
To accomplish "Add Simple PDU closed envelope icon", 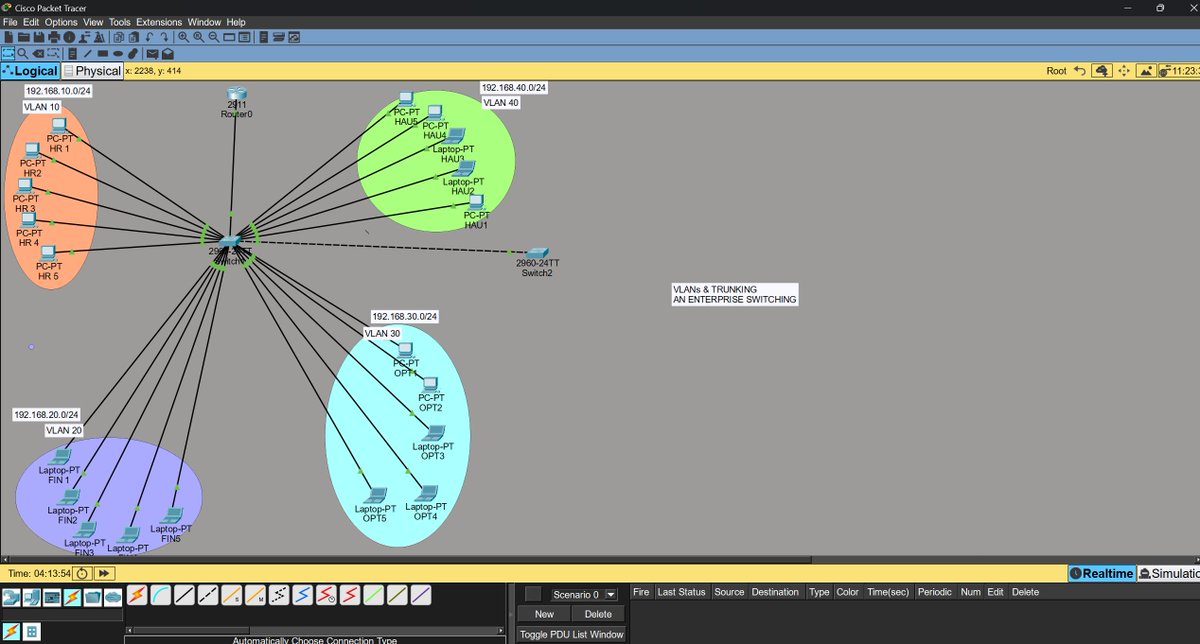I will [x=152, y=53].
